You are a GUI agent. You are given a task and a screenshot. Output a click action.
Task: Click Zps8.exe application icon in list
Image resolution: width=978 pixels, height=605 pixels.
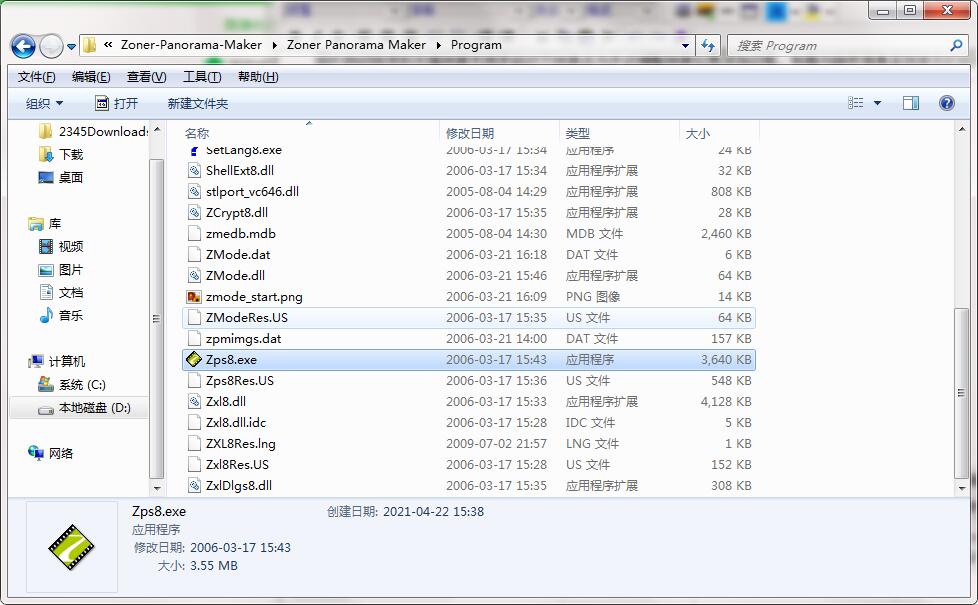(195, 359)
